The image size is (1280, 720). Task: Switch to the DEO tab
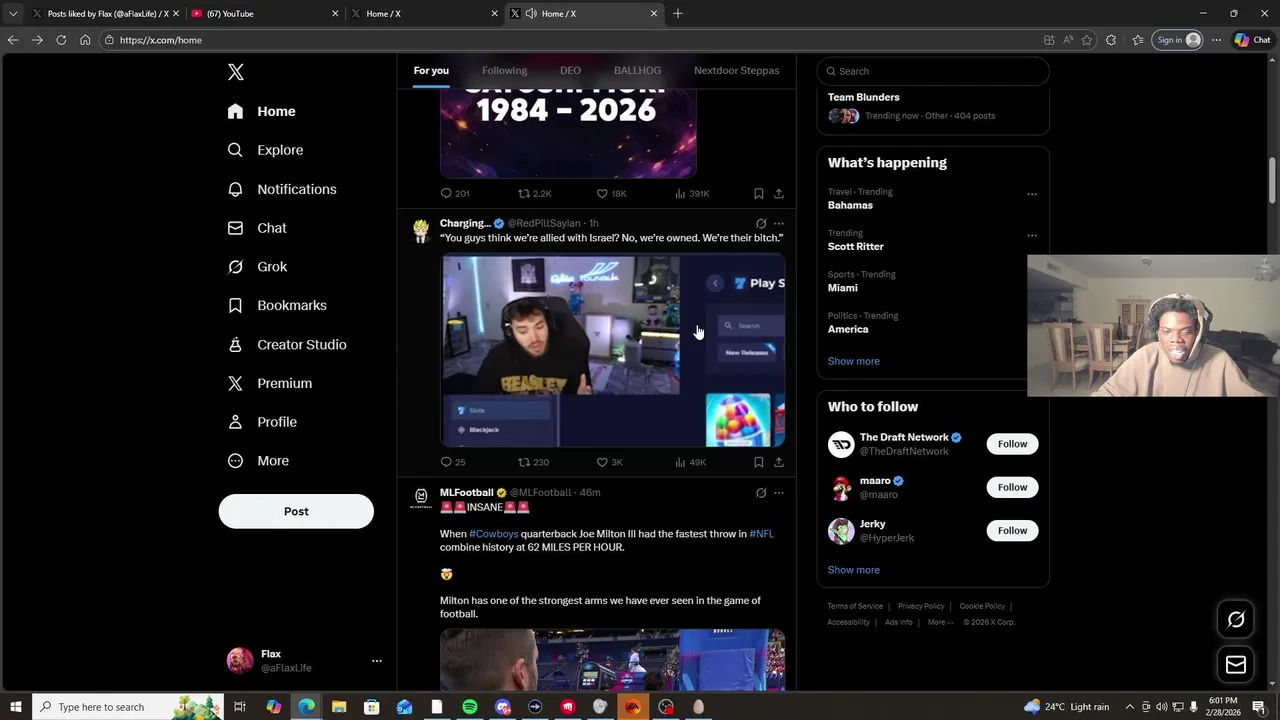pos(570,71)
